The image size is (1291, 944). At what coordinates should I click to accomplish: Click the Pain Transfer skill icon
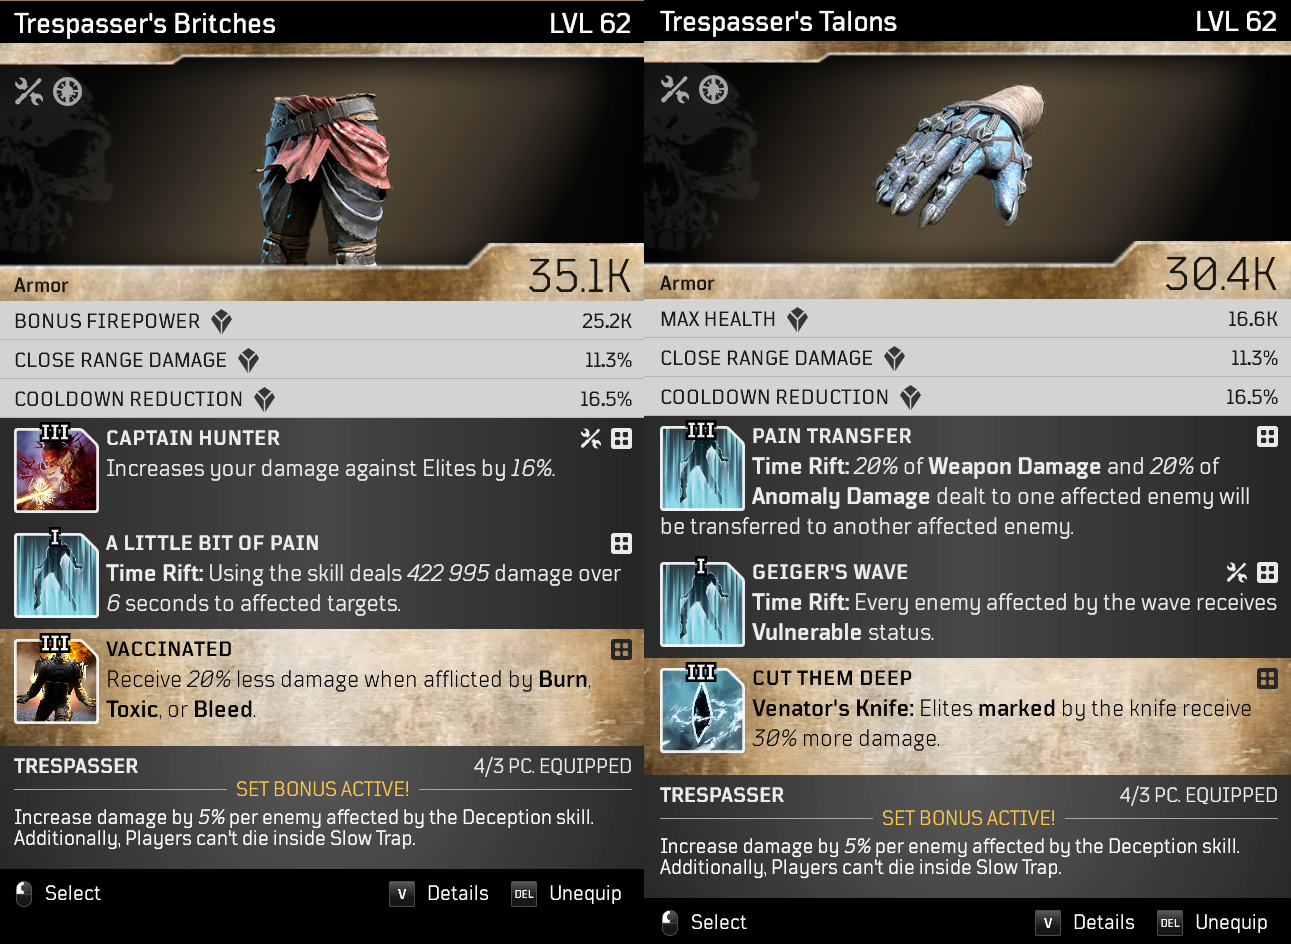tap(702, 467)
